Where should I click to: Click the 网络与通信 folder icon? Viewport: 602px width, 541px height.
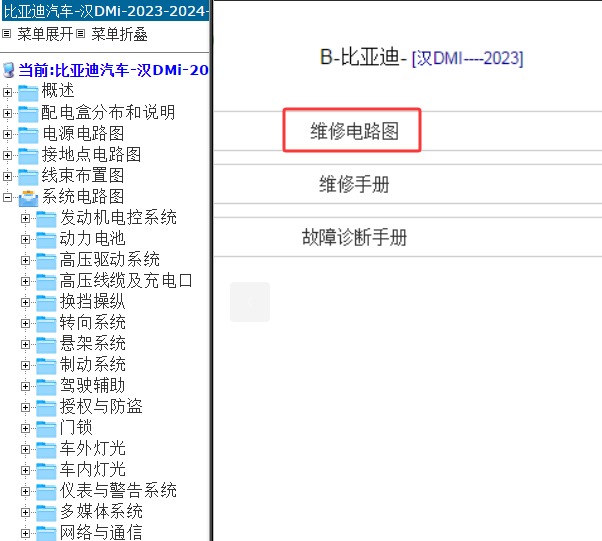coord(46,533)
